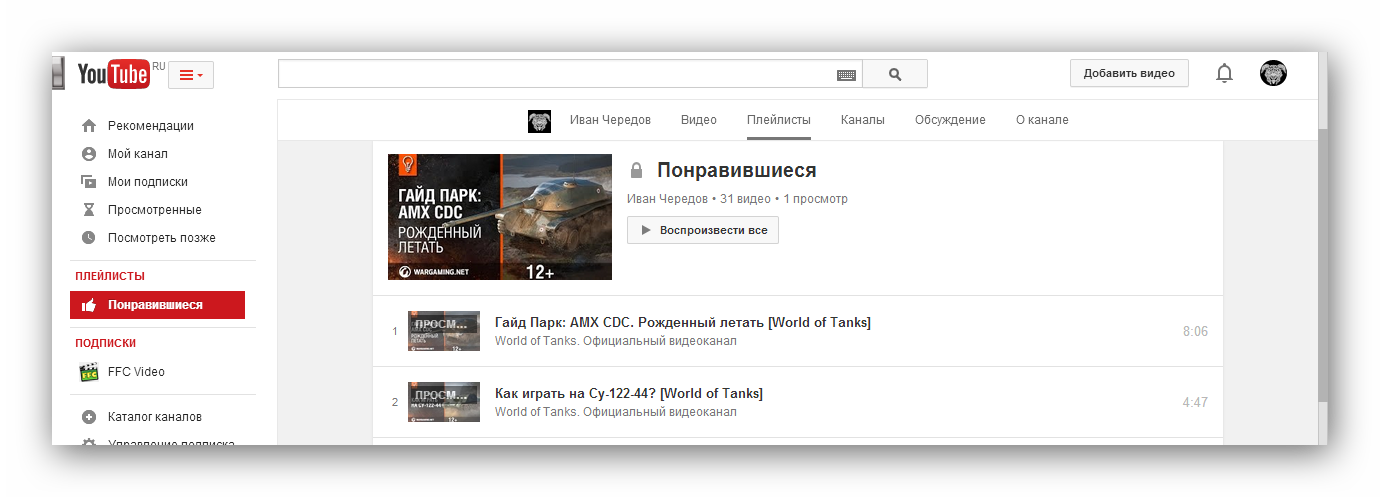This screenshot has width=1380, height=497.
Task: Open Мои подписки
Action: coord(148,182)
